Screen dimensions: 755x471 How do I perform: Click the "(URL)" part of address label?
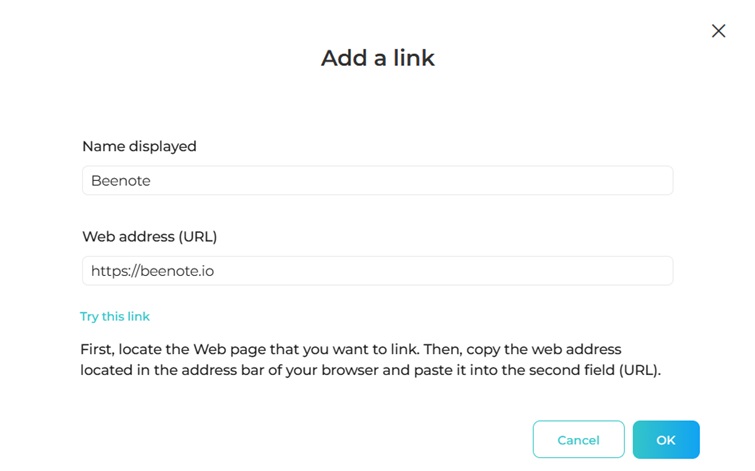(196, 237)
